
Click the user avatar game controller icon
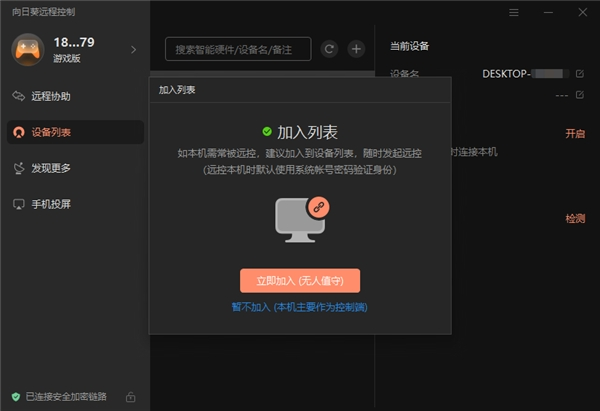click(x=28, y=48)
